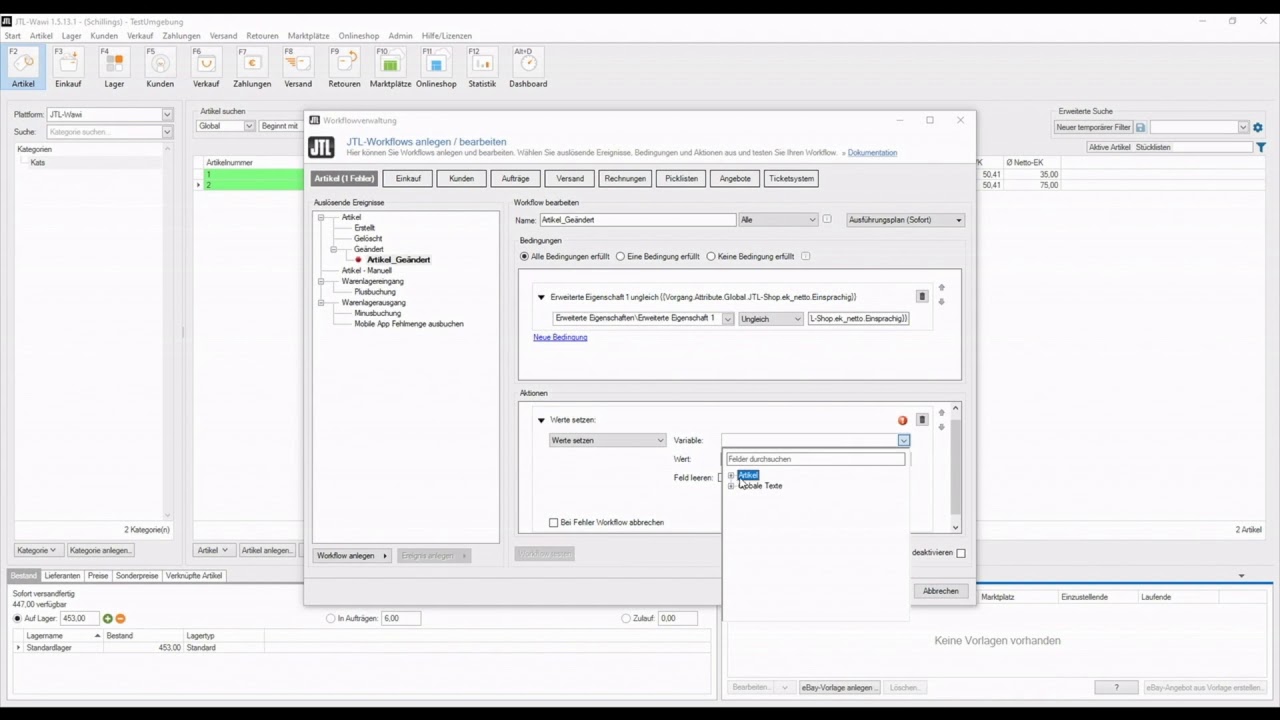This screenshot has height=720, width=1280.
Task: Open the Einkauf workflow tab
Action: (408, 179)
